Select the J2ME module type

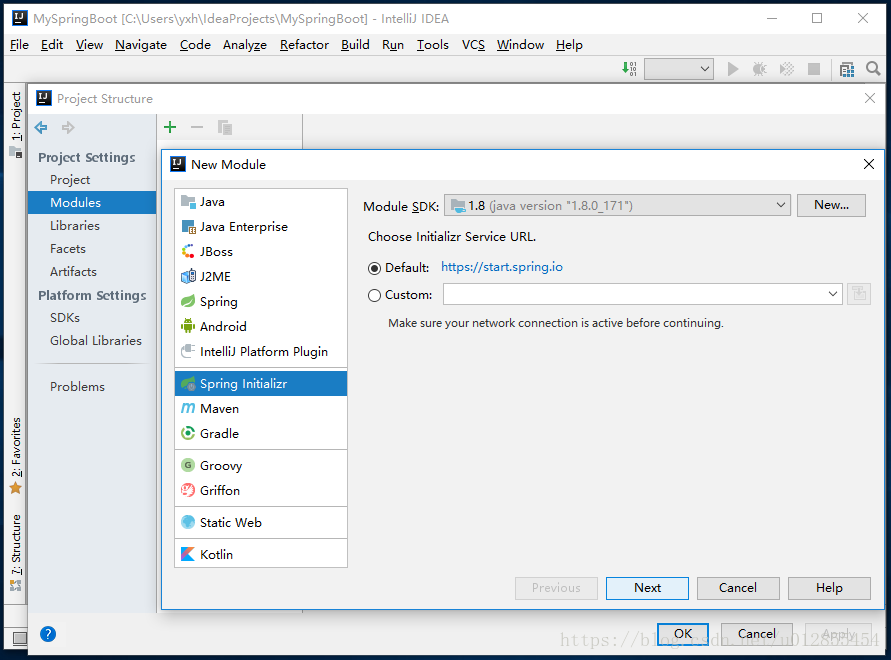[x=261, y=277]
